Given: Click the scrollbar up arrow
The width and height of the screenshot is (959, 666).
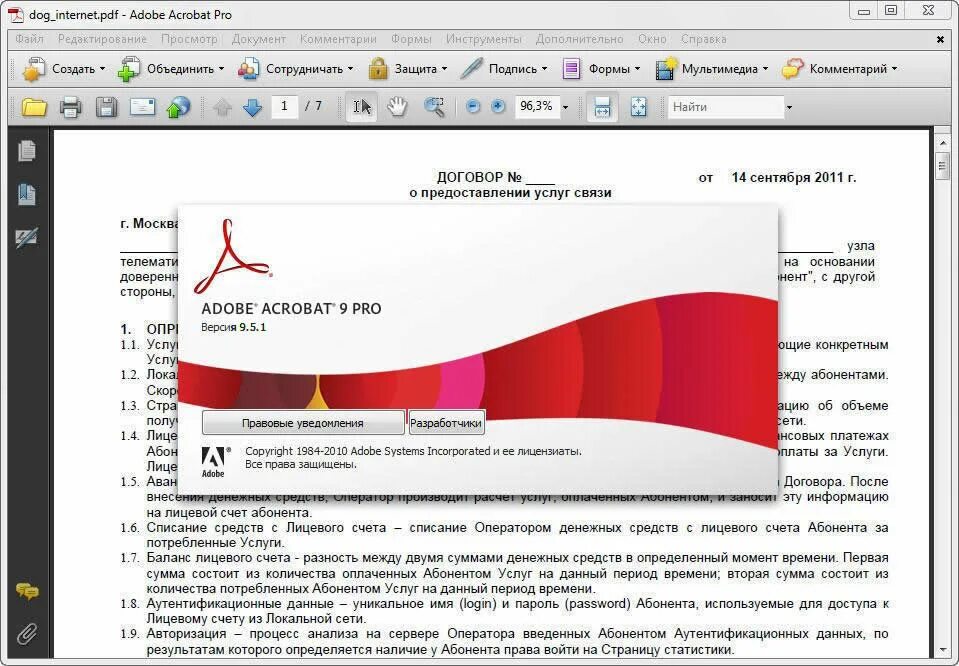Looking at the screenshot, I should (942, 142).
